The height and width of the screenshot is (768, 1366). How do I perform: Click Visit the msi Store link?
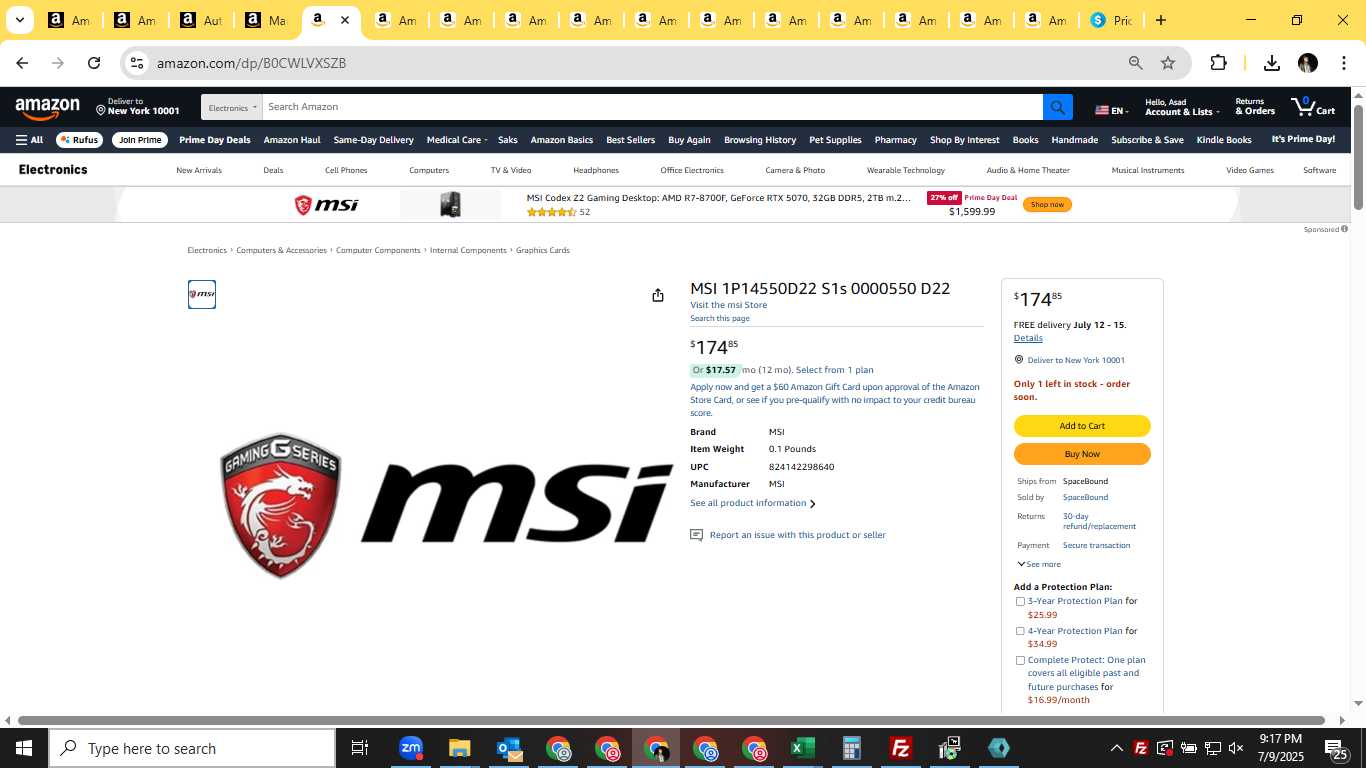pos(728,305)
